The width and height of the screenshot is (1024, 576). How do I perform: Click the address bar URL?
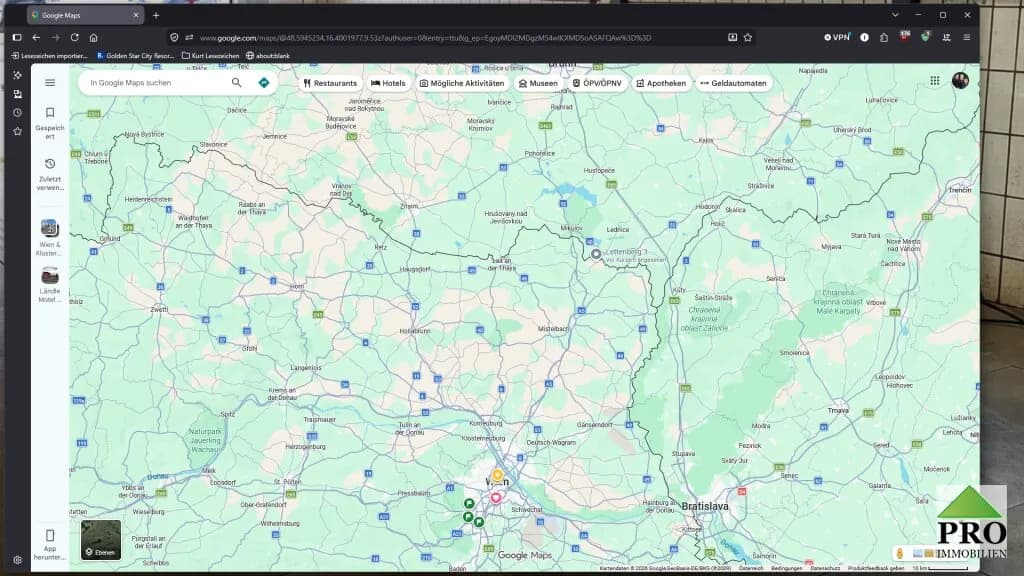(424, 38)
